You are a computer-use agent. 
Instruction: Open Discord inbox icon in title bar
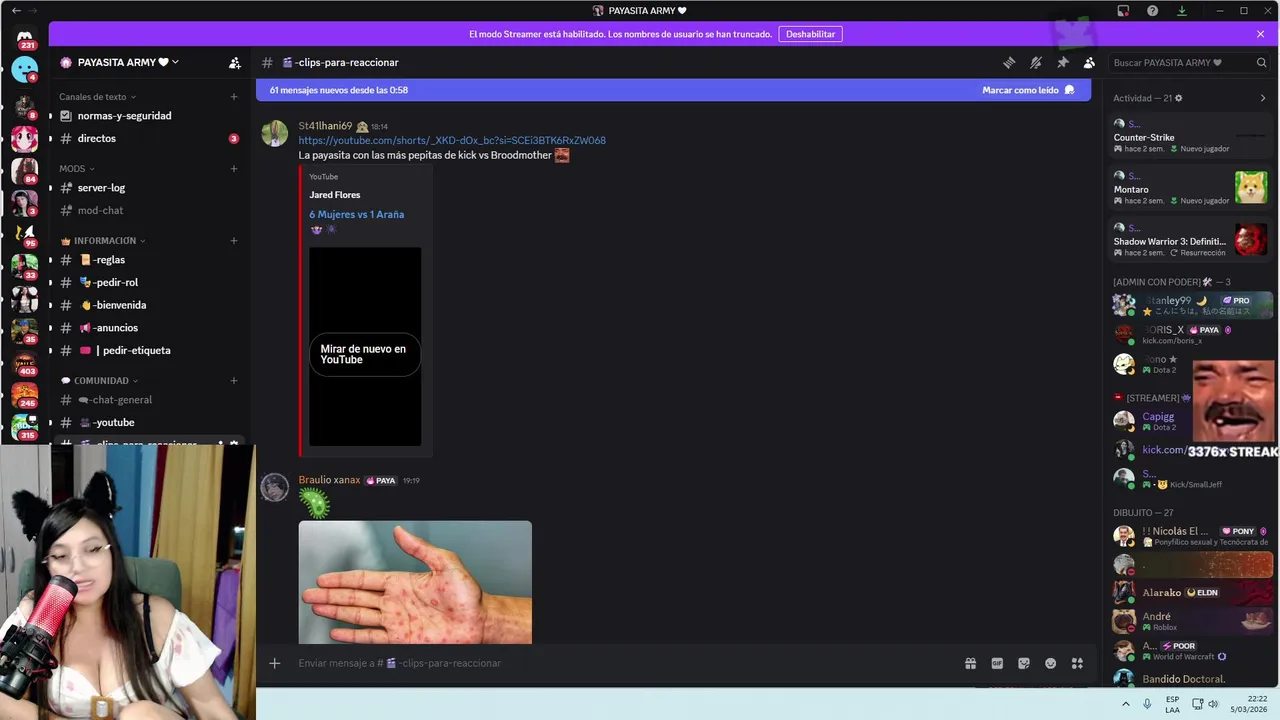point(1124,10)
